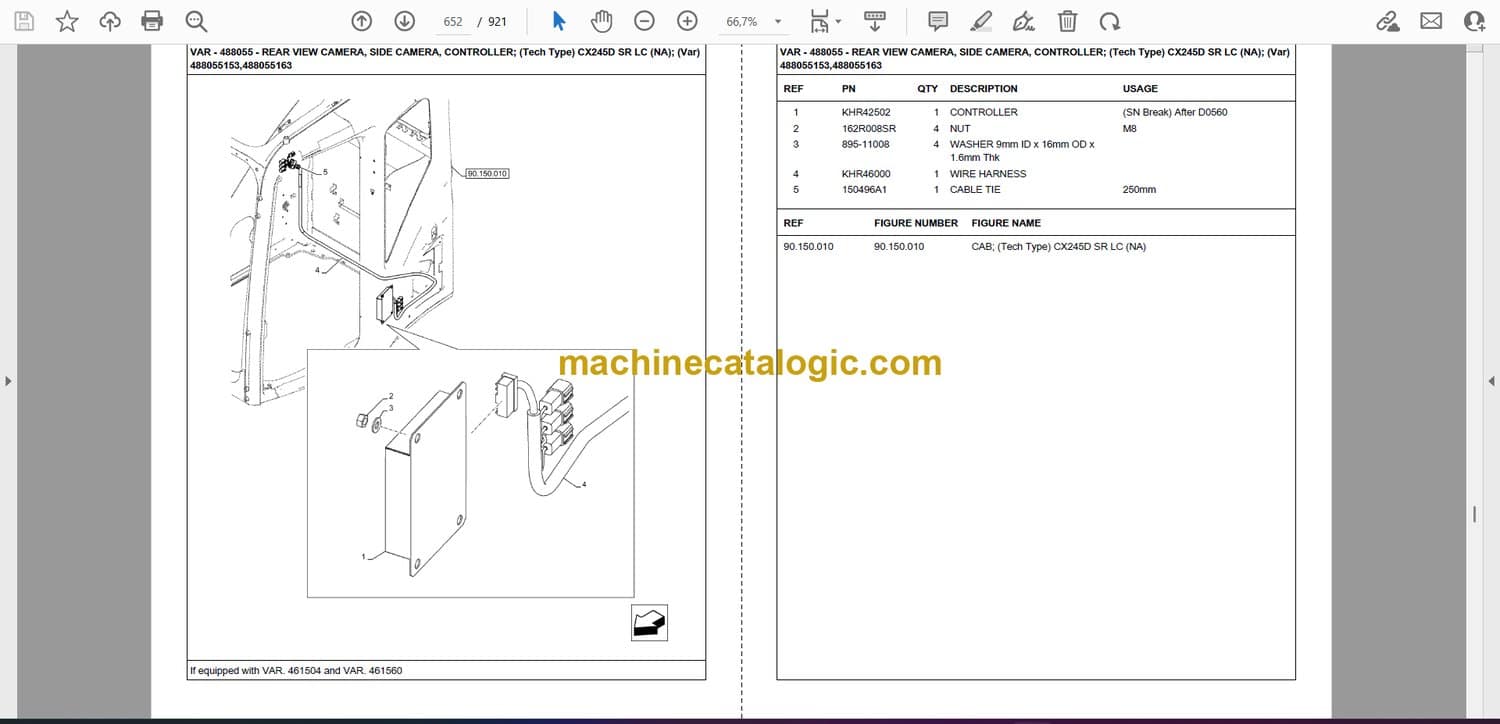Click the QTY column header
1500x724 pixels.
[928, 89]
